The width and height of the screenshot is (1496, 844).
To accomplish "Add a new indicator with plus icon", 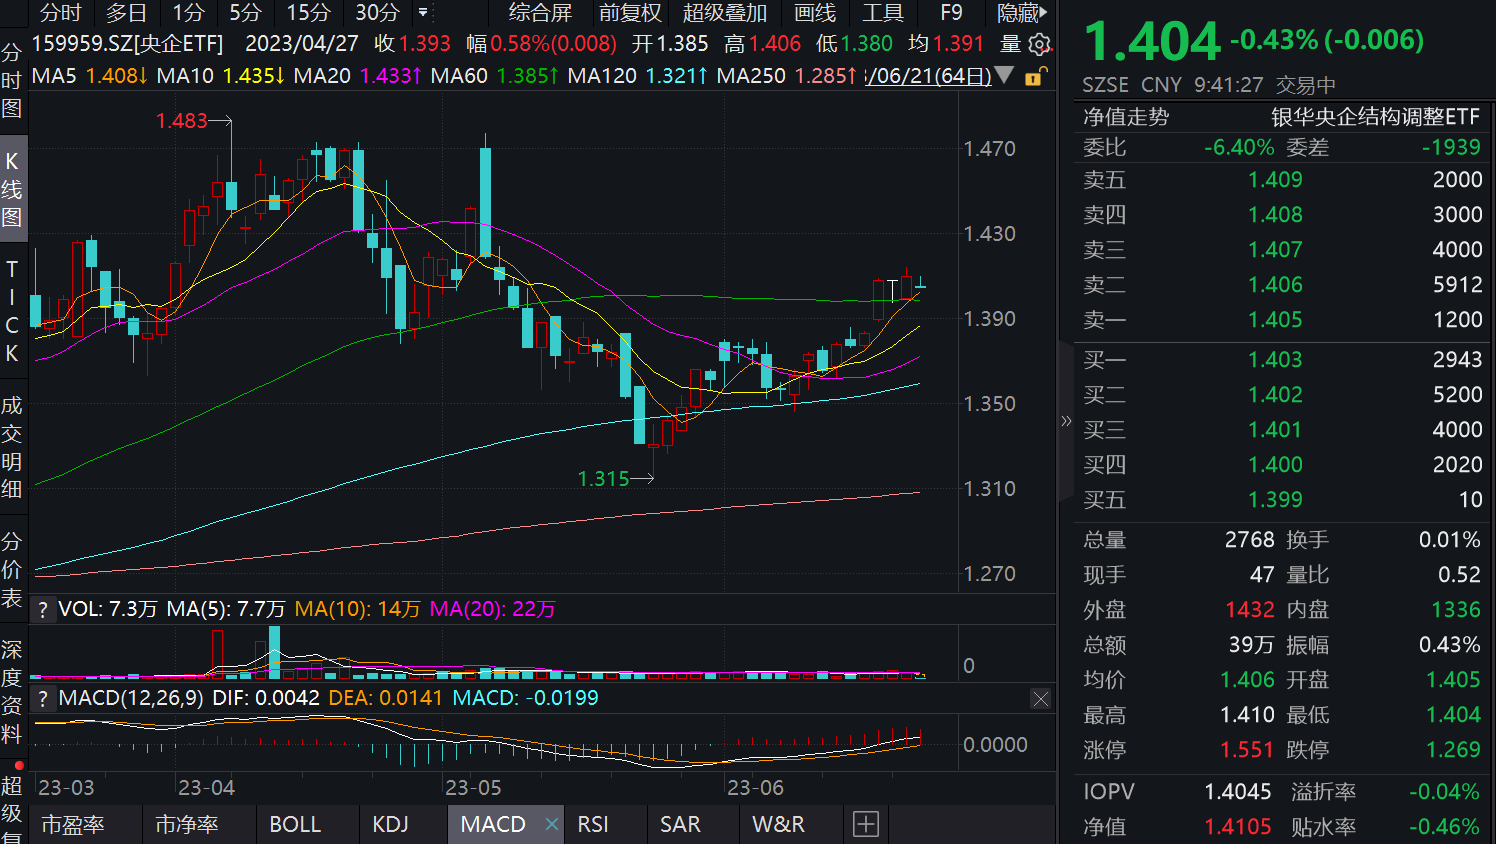I will (x=866, y=824).
